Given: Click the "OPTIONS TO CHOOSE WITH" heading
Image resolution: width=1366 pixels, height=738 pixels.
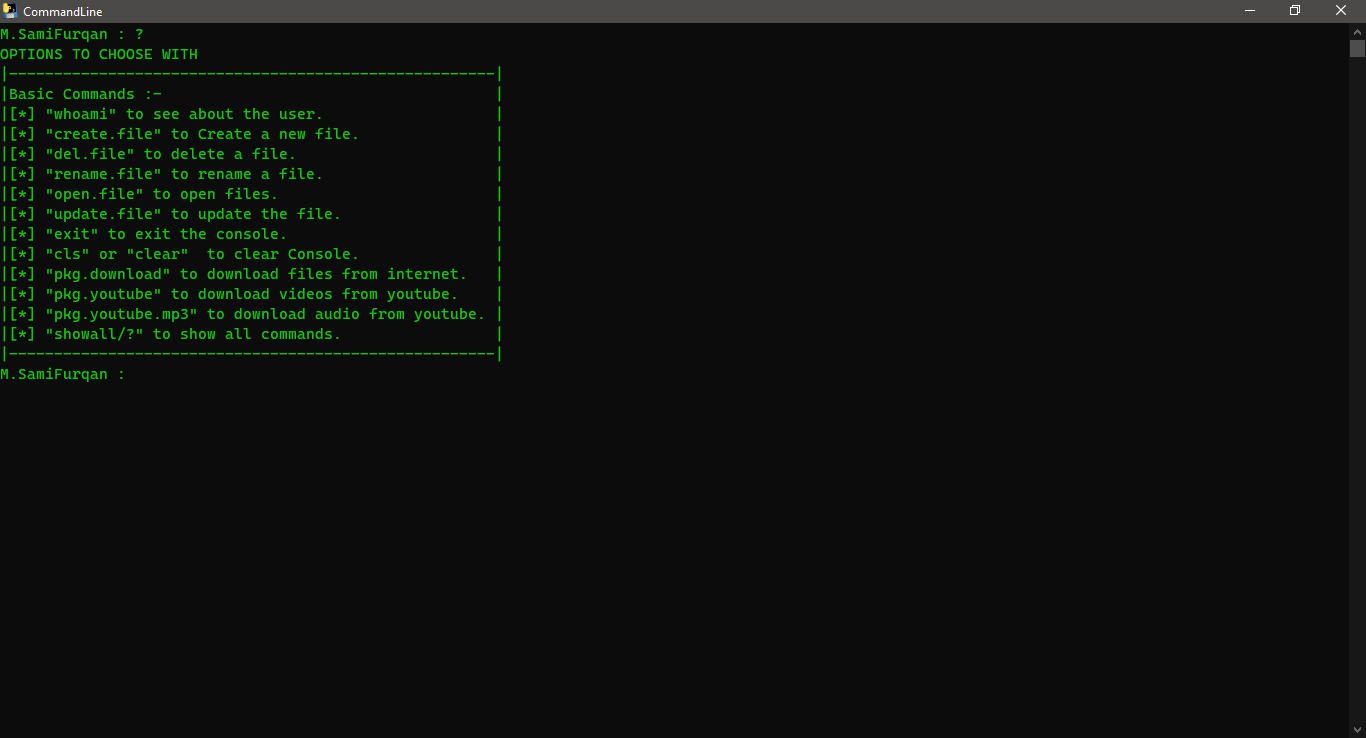Looking at the screenshot, I should click(99, 54).
